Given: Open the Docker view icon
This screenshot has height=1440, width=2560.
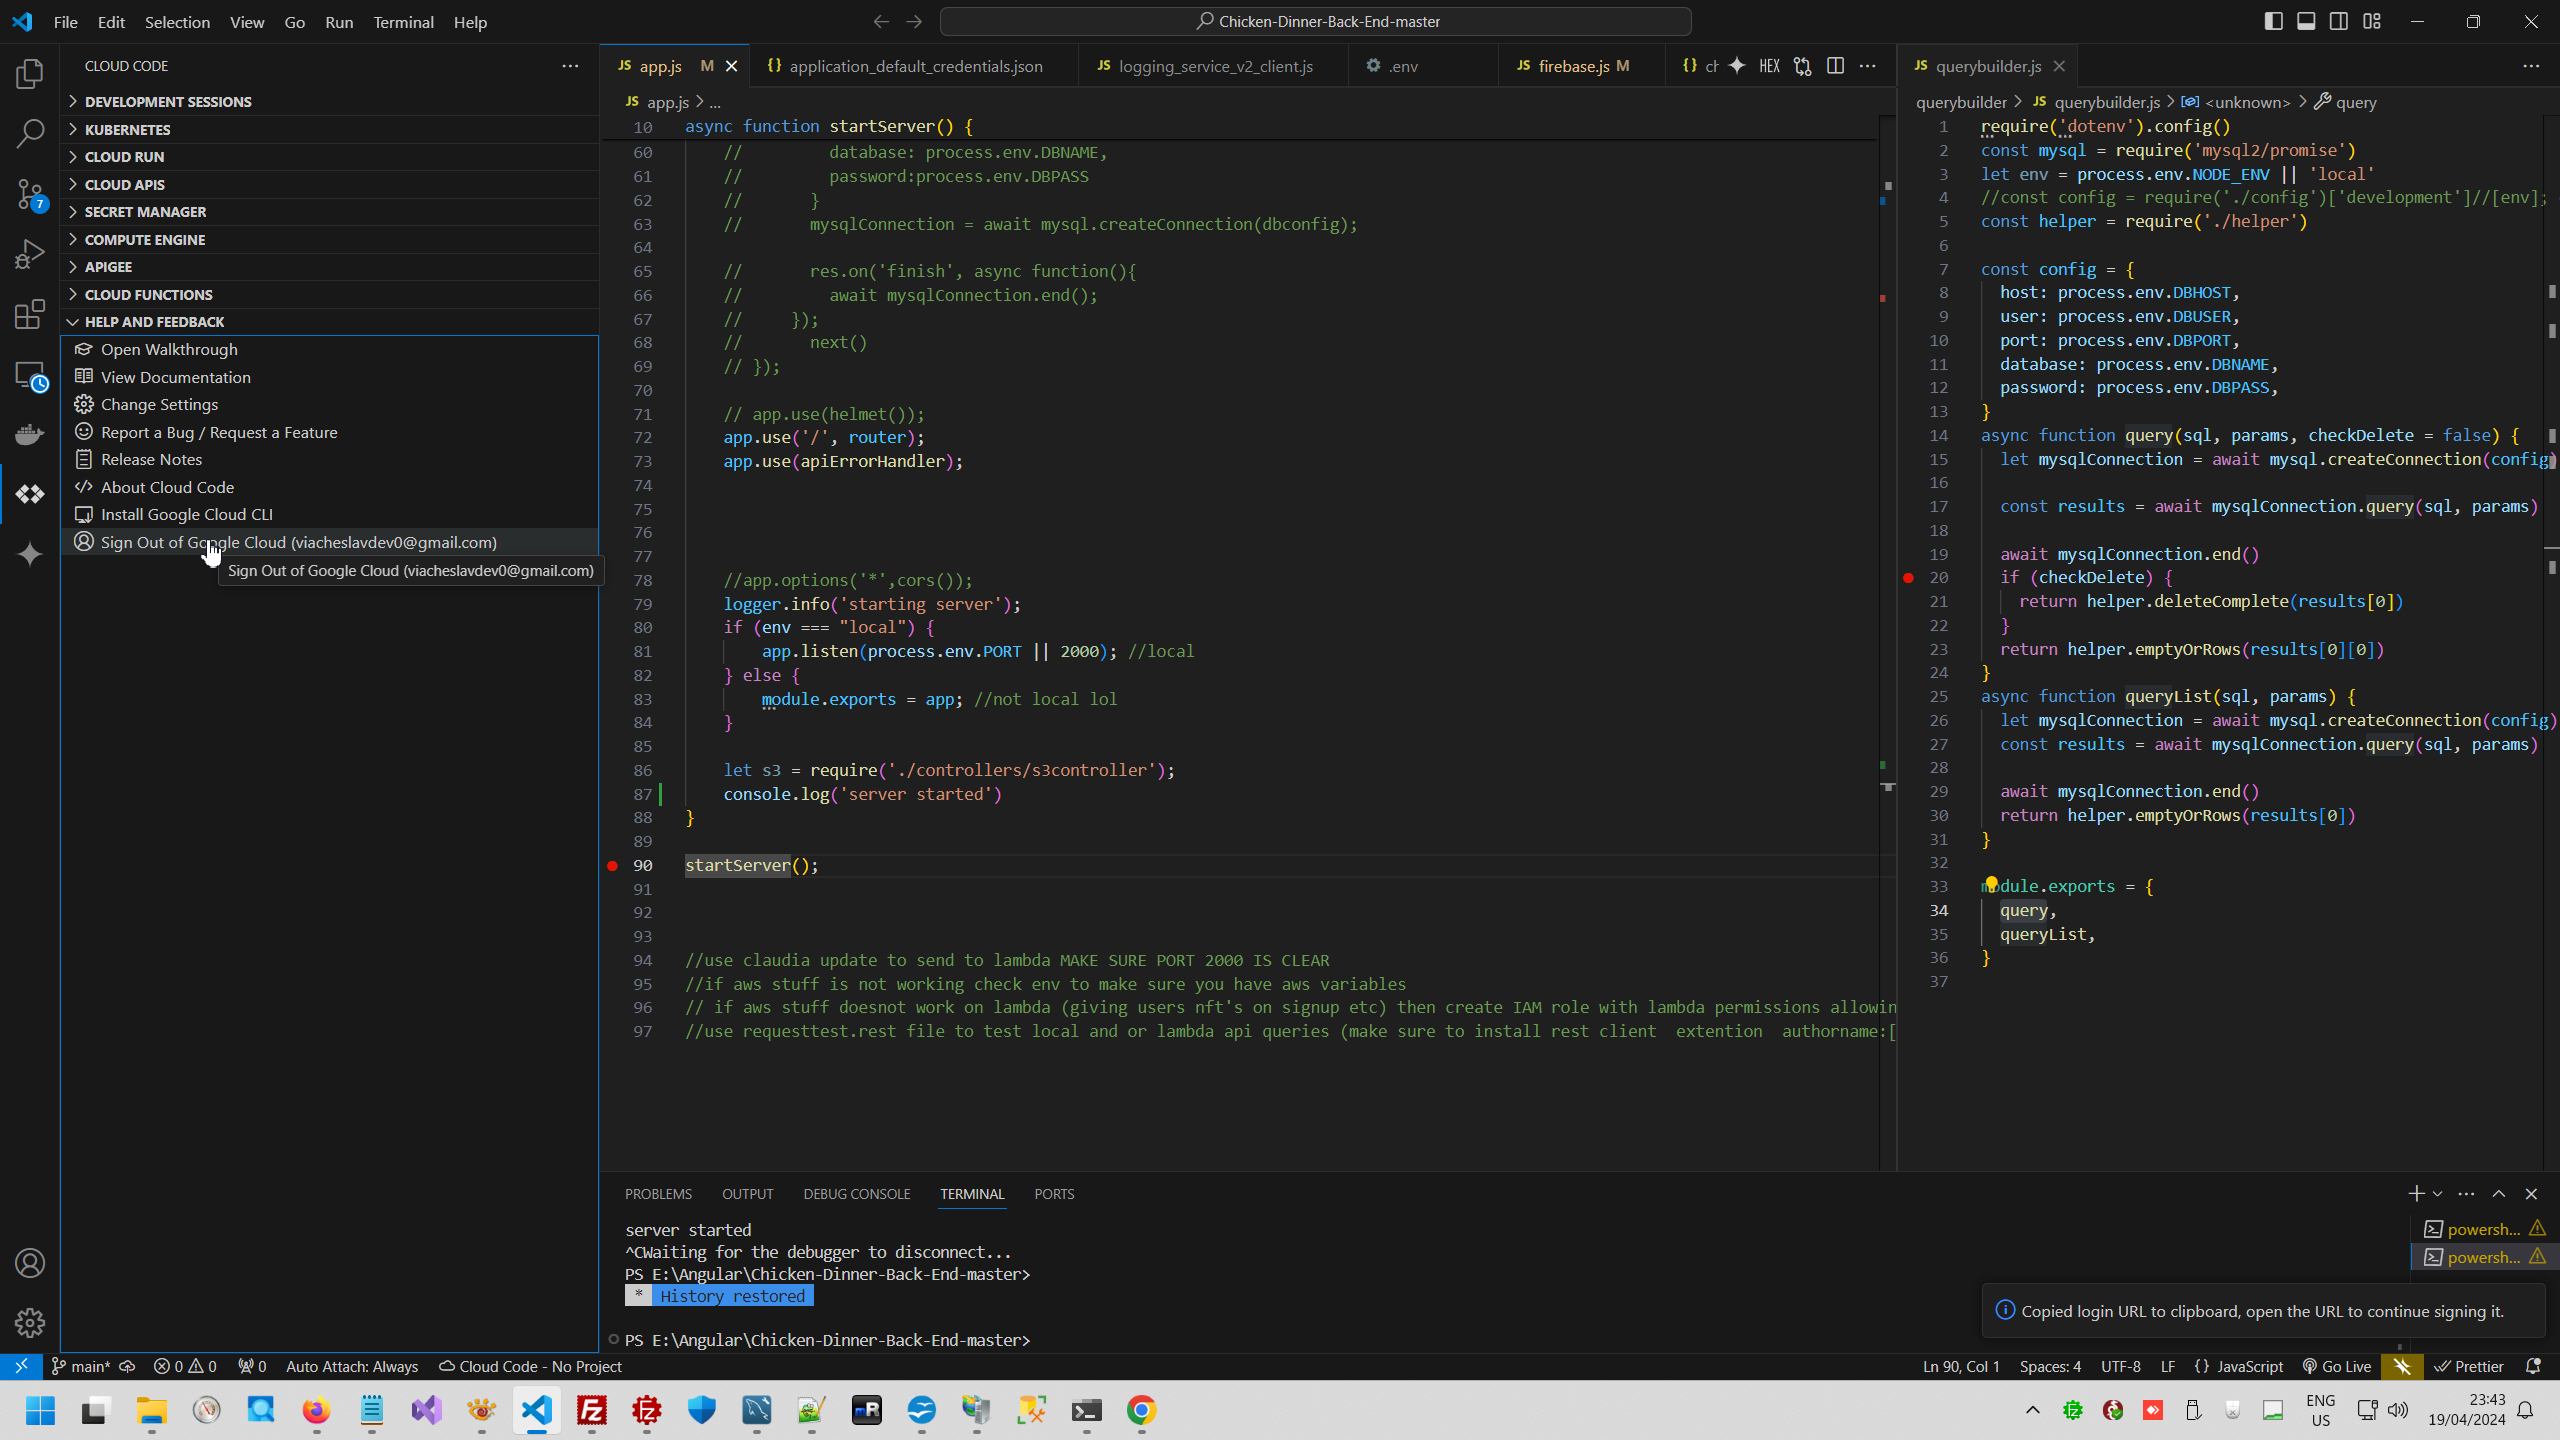Looking at the screenshot, I should 30,434.
